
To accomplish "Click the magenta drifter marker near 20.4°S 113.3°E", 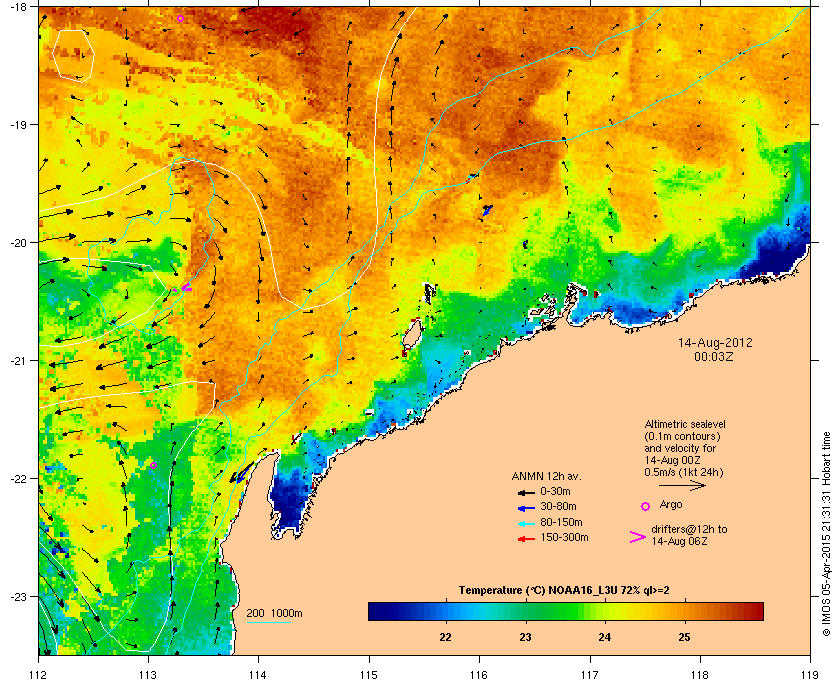I will (x=185, y=288).
